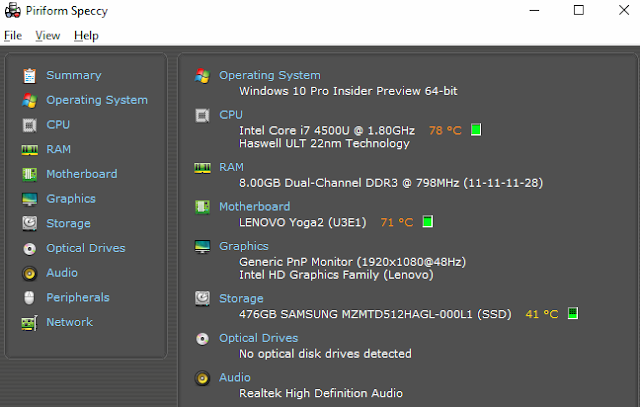This screenshot has height=407, width=640.
Task: Click the green storage temperature indicator
Action: 573,314
